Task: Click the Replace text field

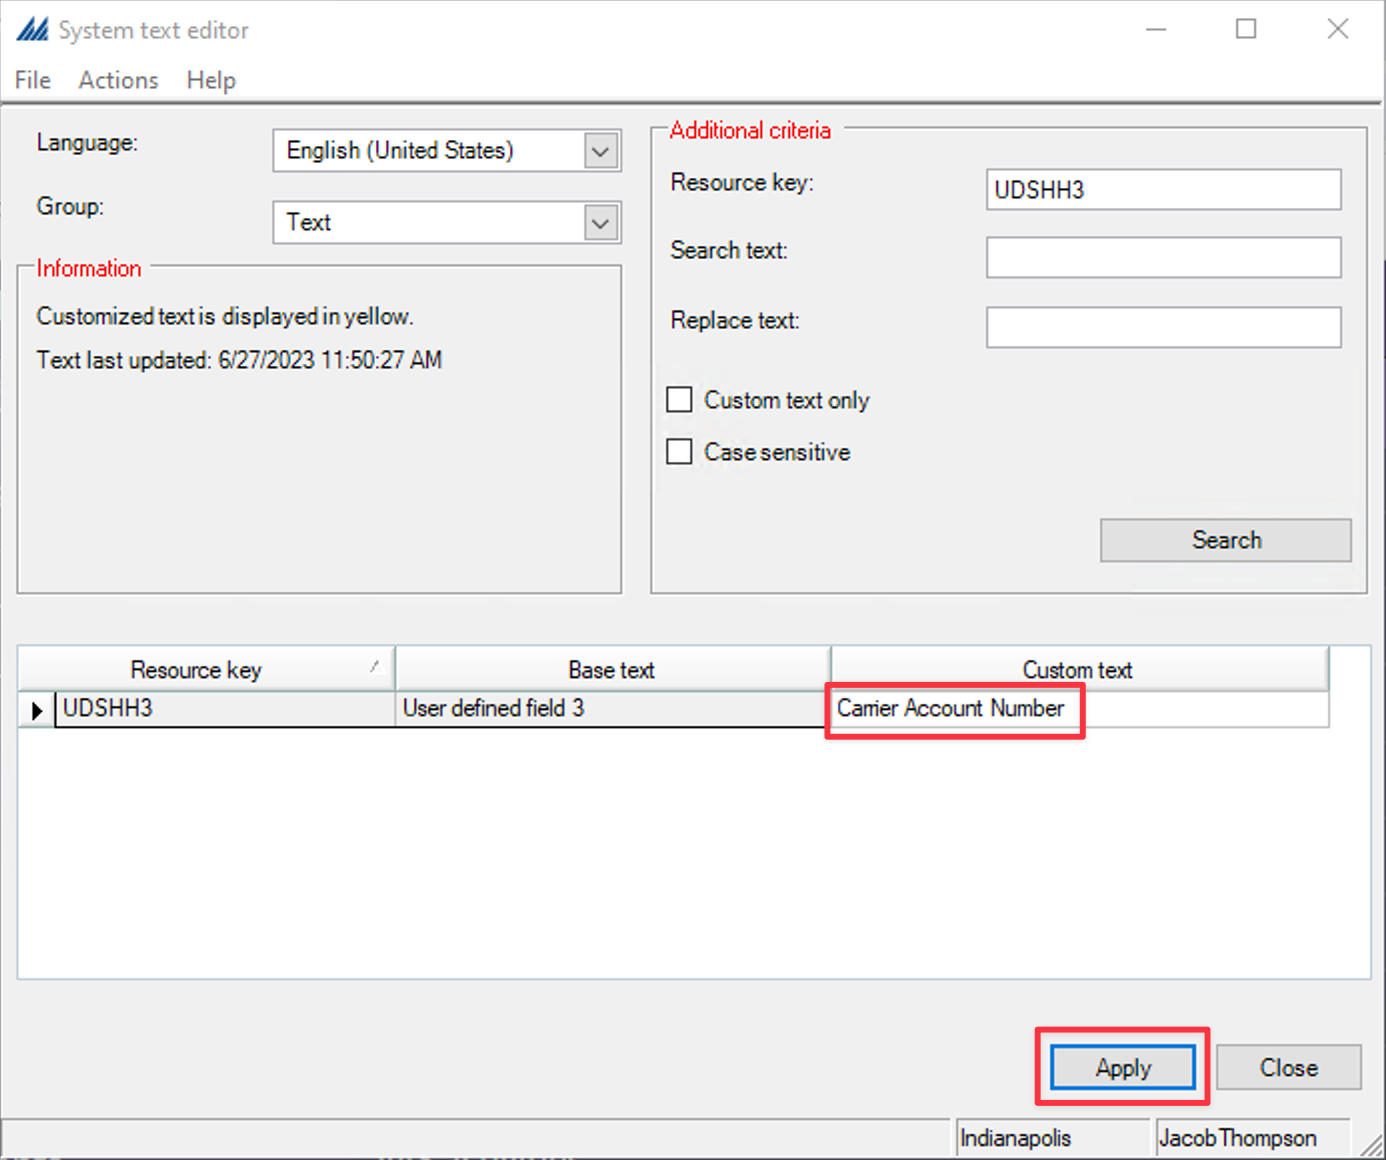Action: point(1163,327)
